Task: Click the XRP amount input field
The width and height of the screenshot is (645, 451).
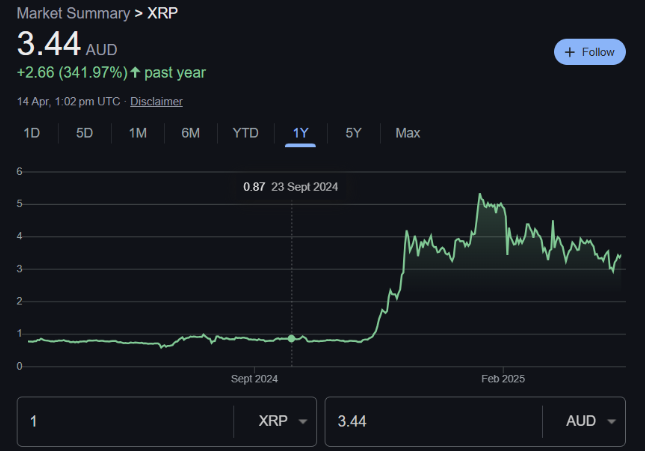Action: coord(125,421)
